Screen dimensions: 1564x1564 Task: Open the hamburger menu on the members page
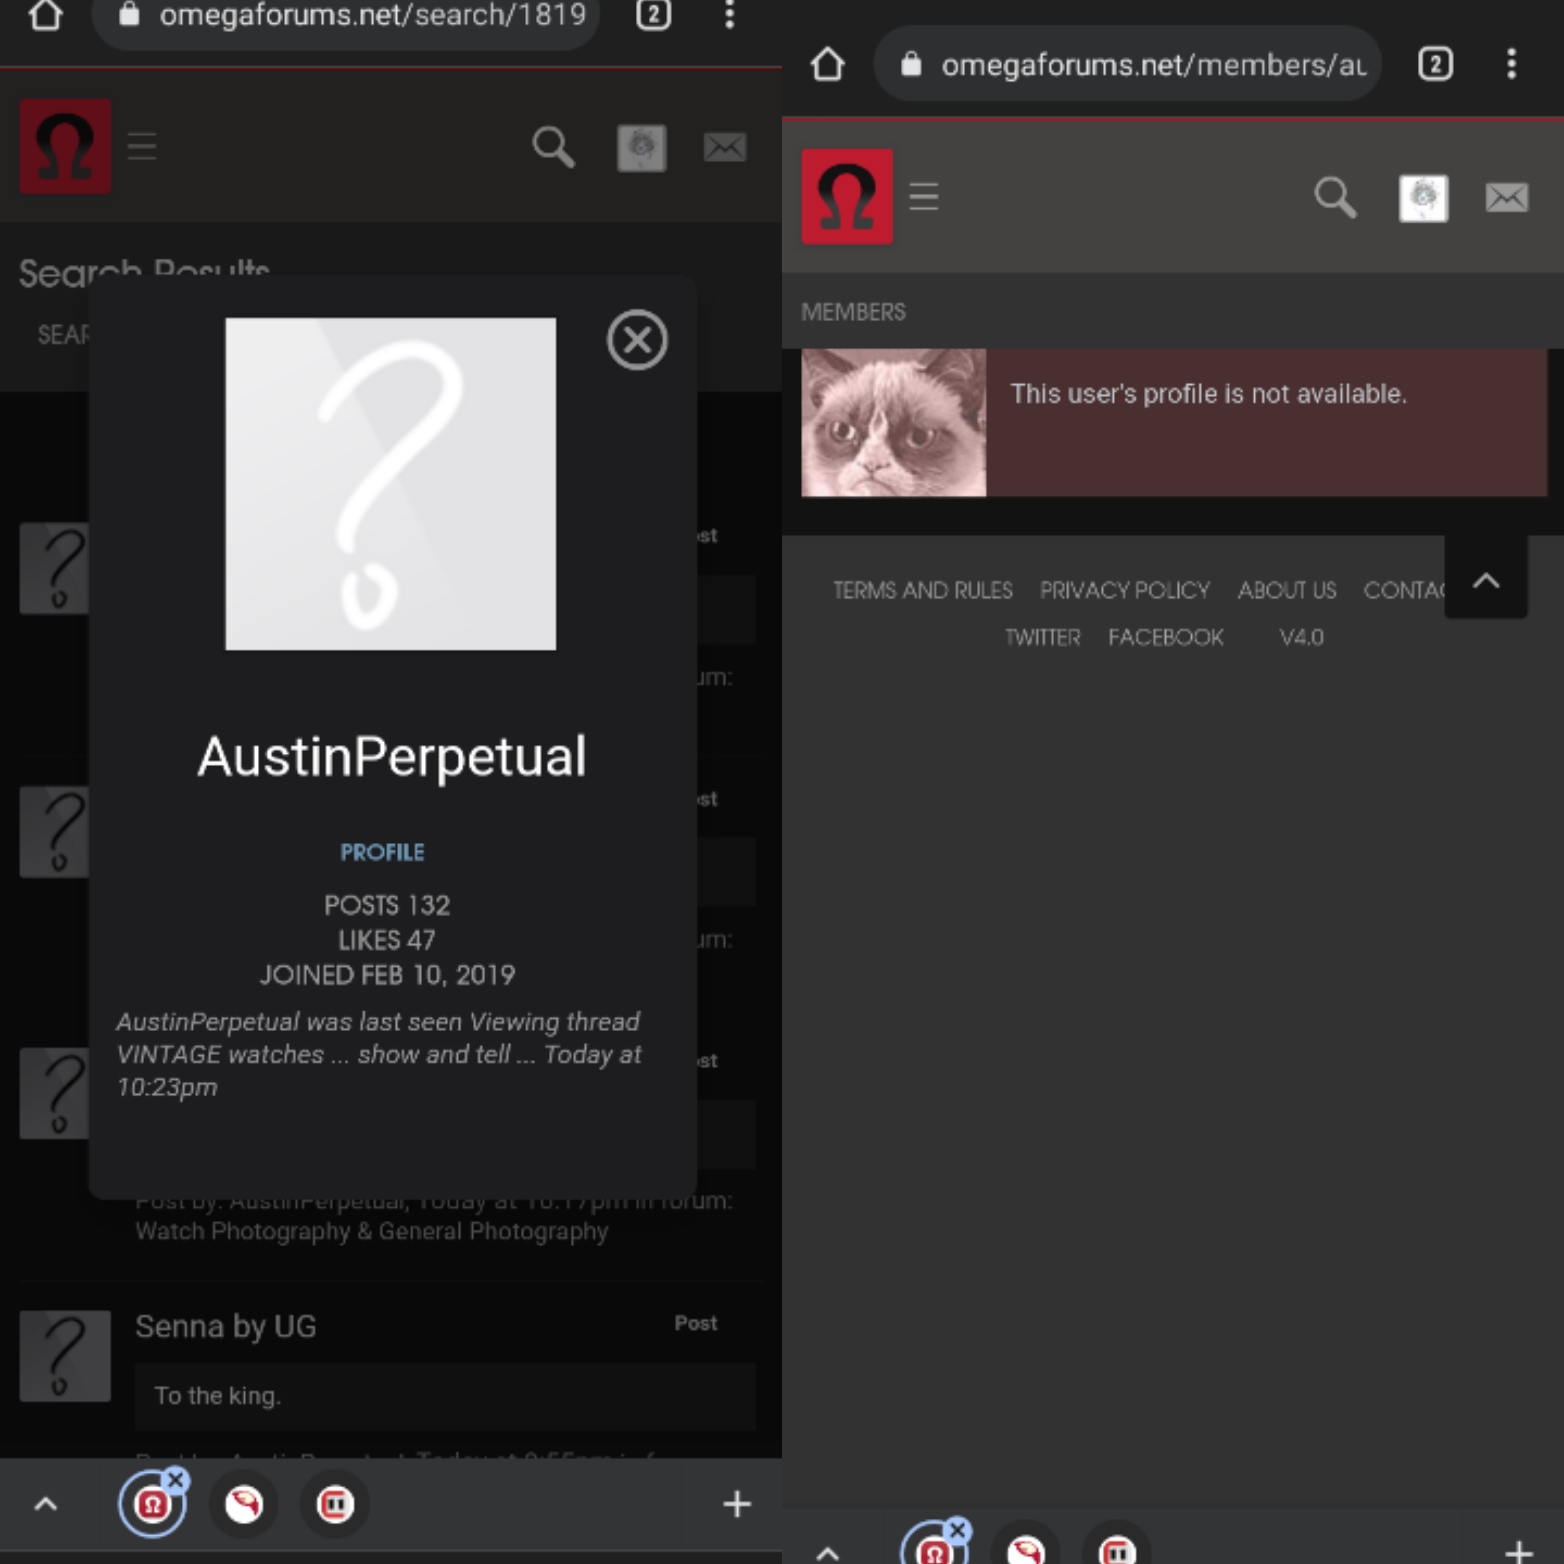click(x=923, y=196)
